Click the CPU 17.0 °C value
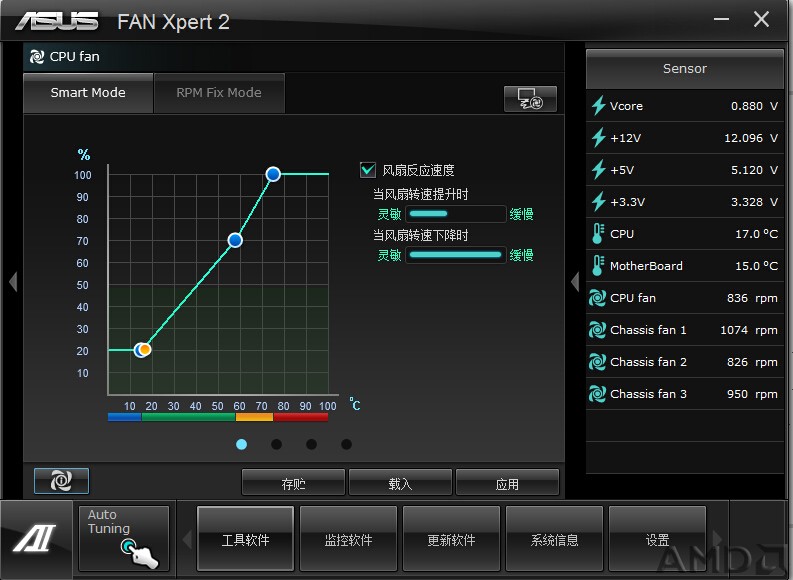Viewport: 793px width, 580px height. click(x=756, y=234)
